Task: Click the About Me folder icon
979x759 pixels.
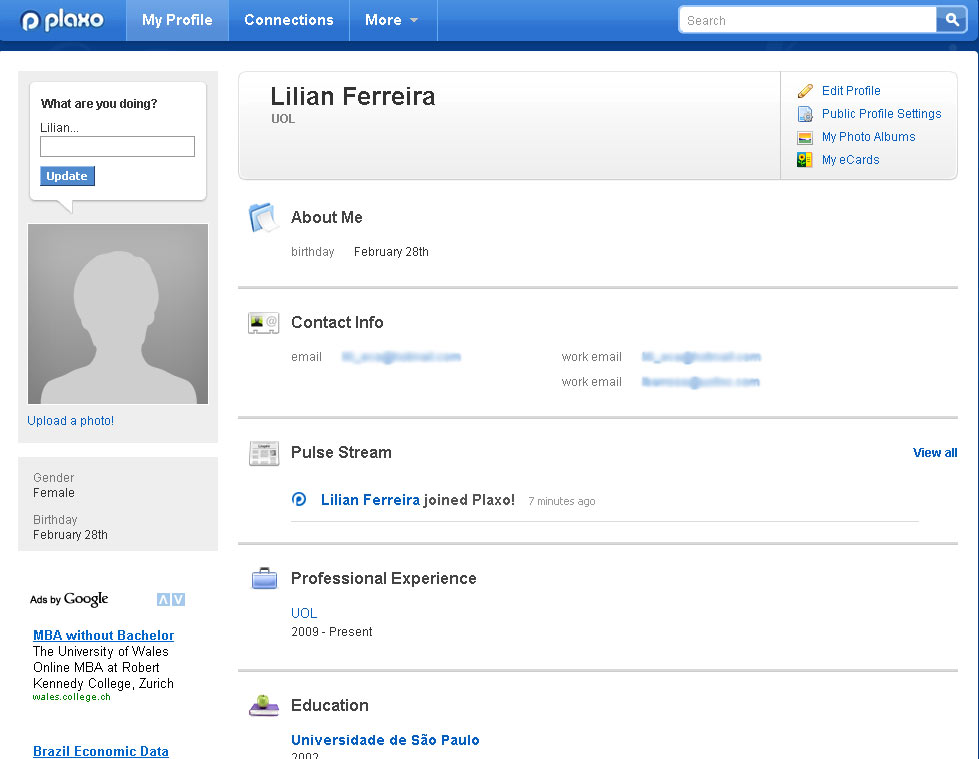Action: pos(263,217)
